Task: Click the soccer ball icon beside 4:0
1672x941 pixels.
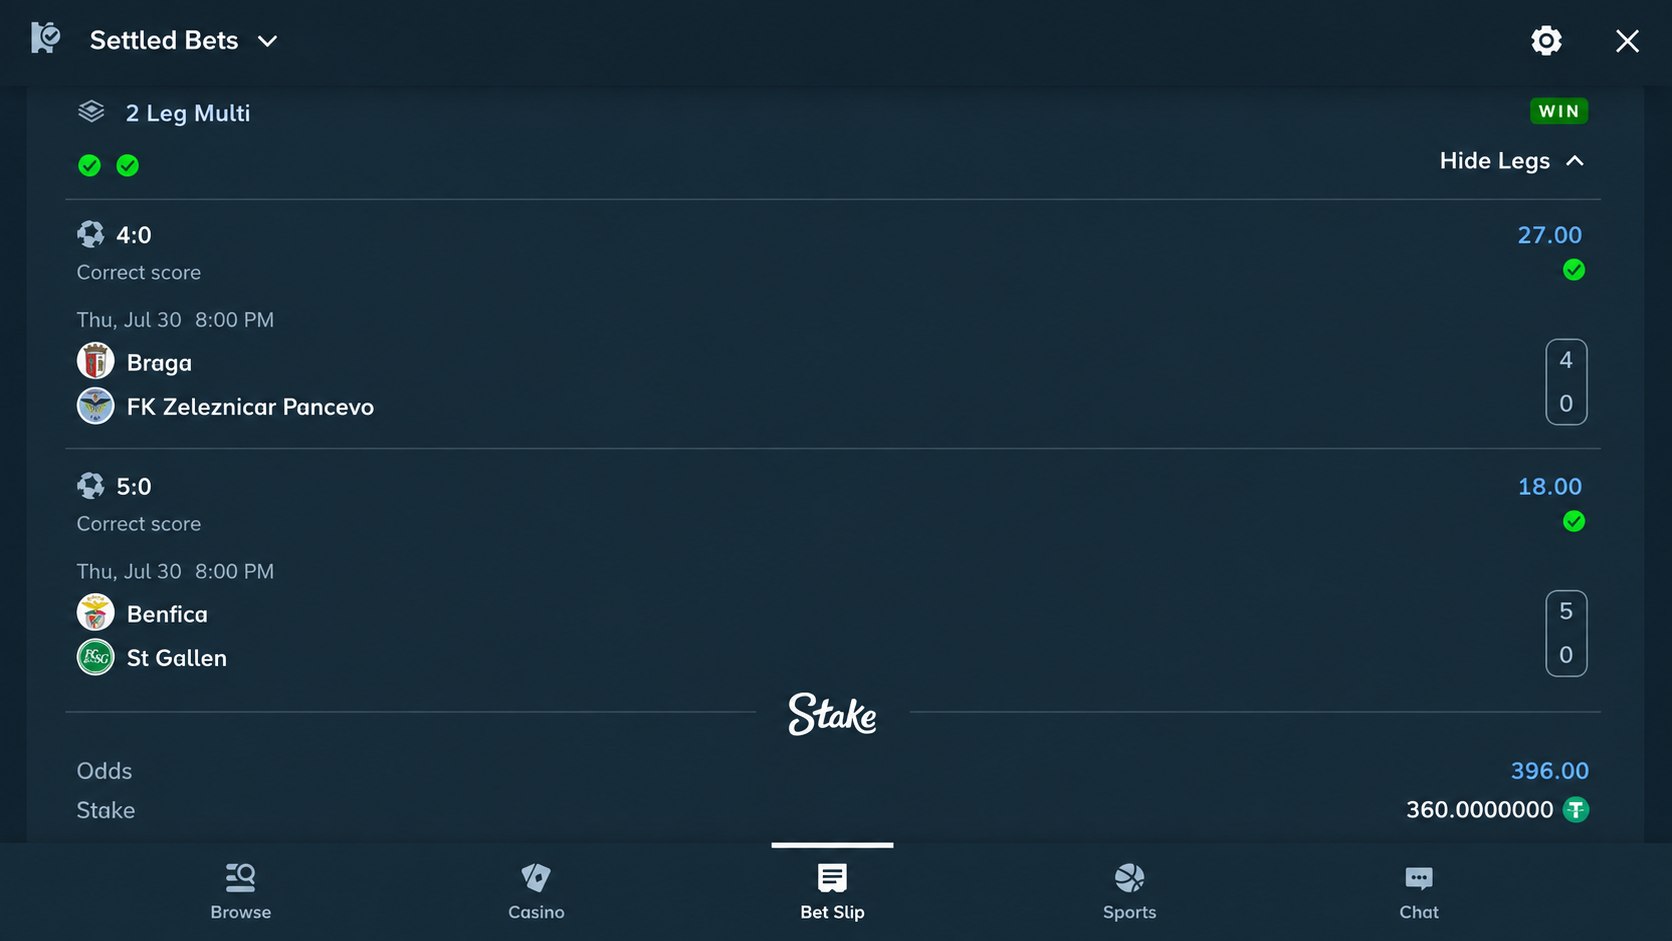Action: pyautogui.click(x=90, y=234)
